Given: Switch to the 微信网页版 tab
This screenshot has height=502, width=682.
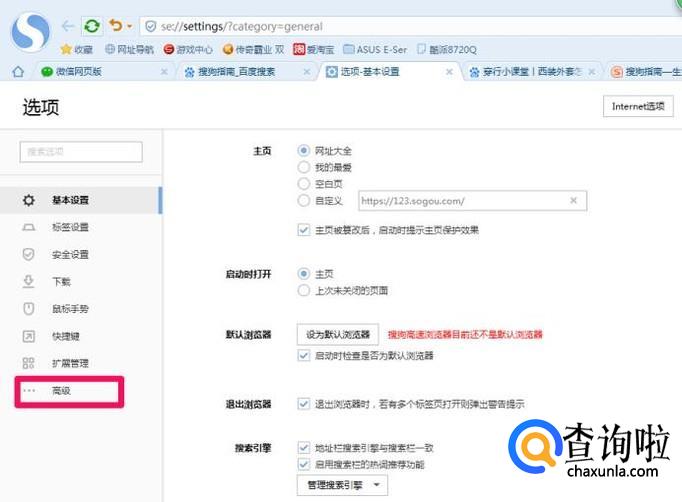Looking at the screenshot, I should tap(100, 71).
